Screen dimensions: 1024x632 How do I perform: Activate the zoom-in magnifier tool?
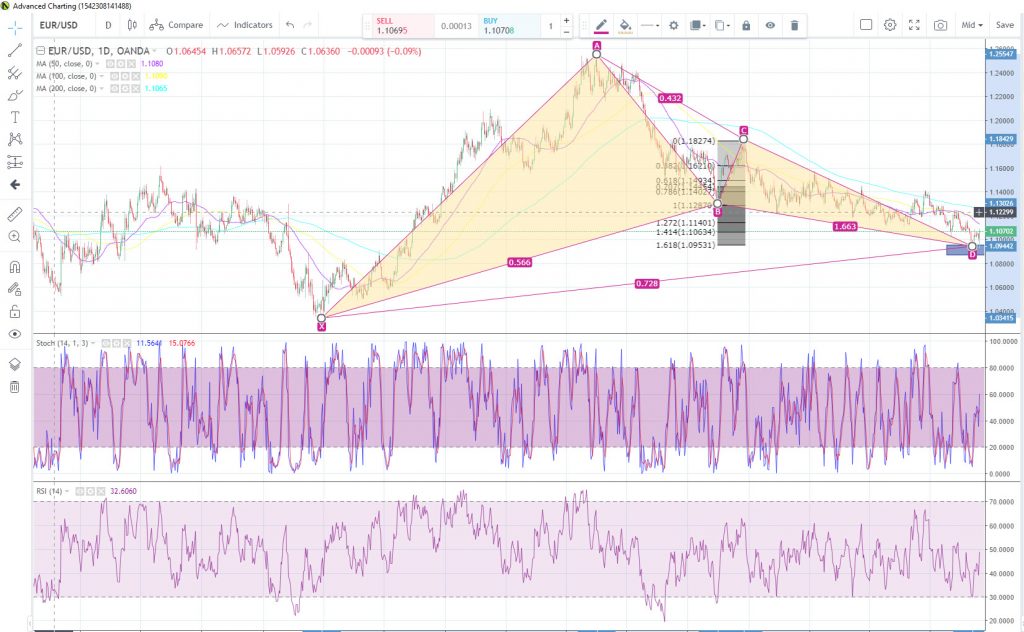click(x=15, y=237)
